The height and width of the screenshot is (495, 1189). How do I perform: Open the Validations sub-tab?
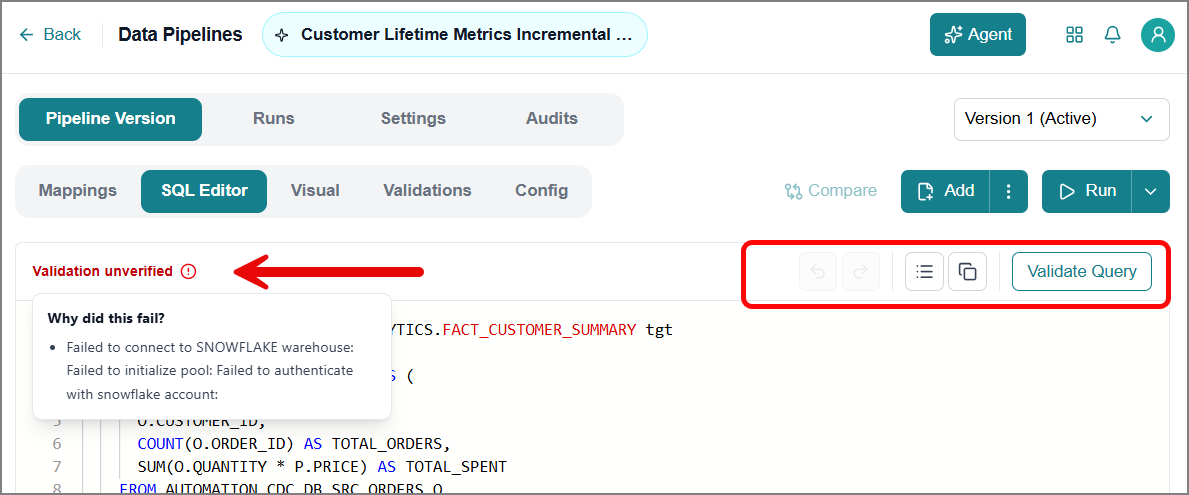[x=428, y=191]
